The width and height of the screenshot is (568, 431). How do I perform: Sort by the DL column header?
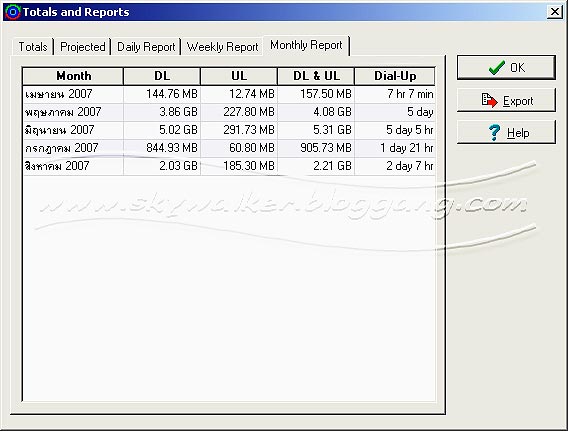(x=162, y=76)
